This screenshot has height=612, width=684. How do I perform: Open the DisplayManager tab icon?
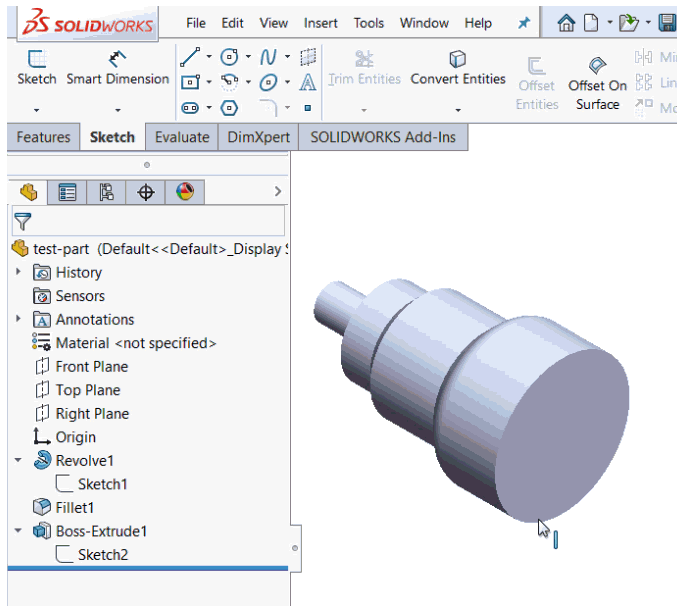click(185, 192)
